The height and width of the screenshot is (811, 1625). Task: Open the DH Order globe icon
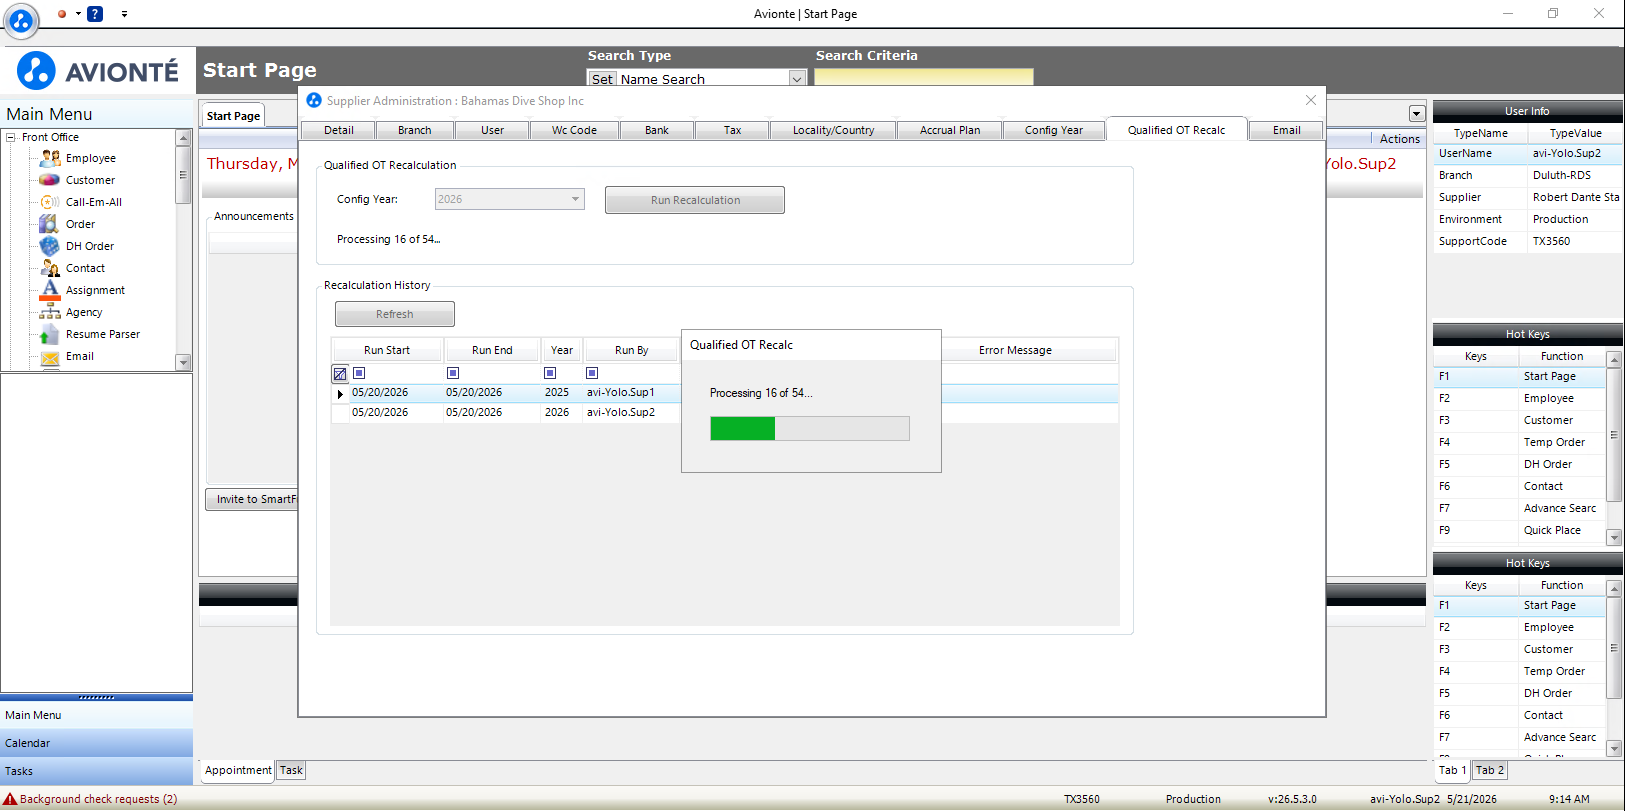click(x=50, y=246)
